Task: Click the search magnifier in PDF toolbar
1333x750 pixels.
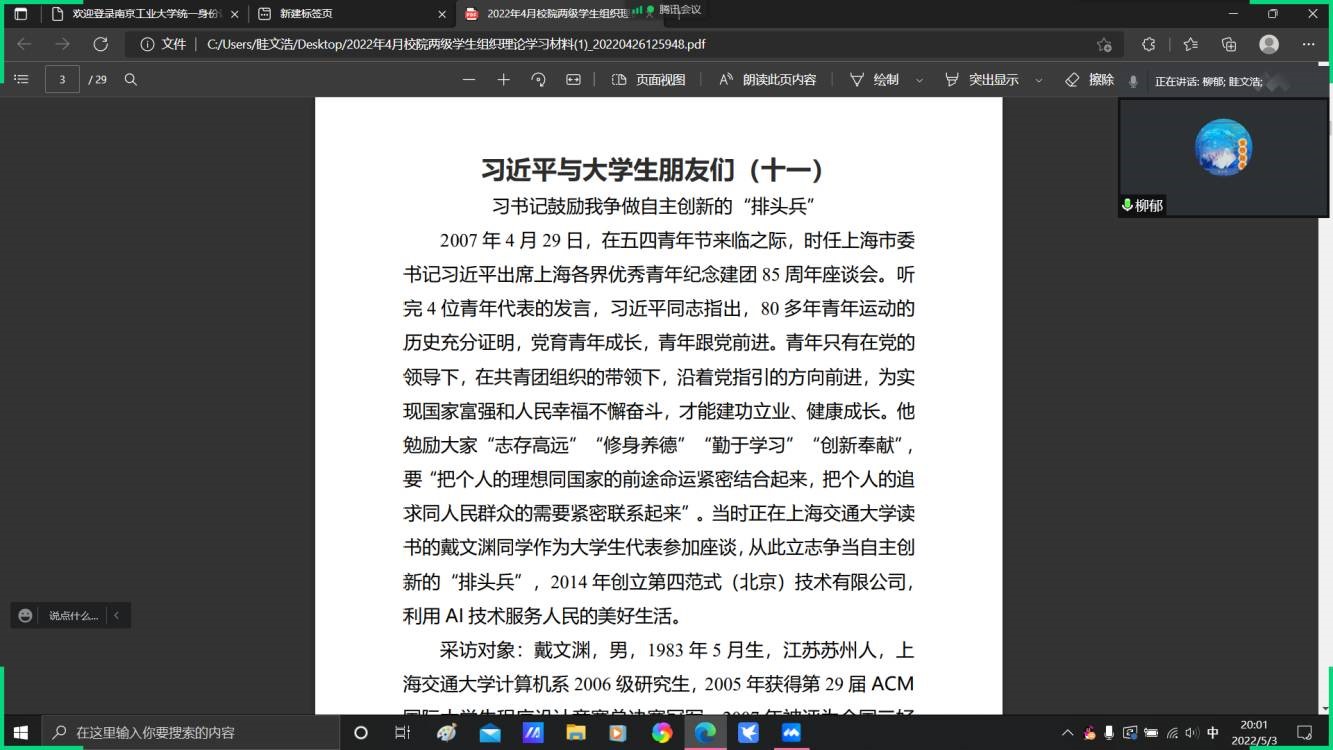Action: [131, 80]
